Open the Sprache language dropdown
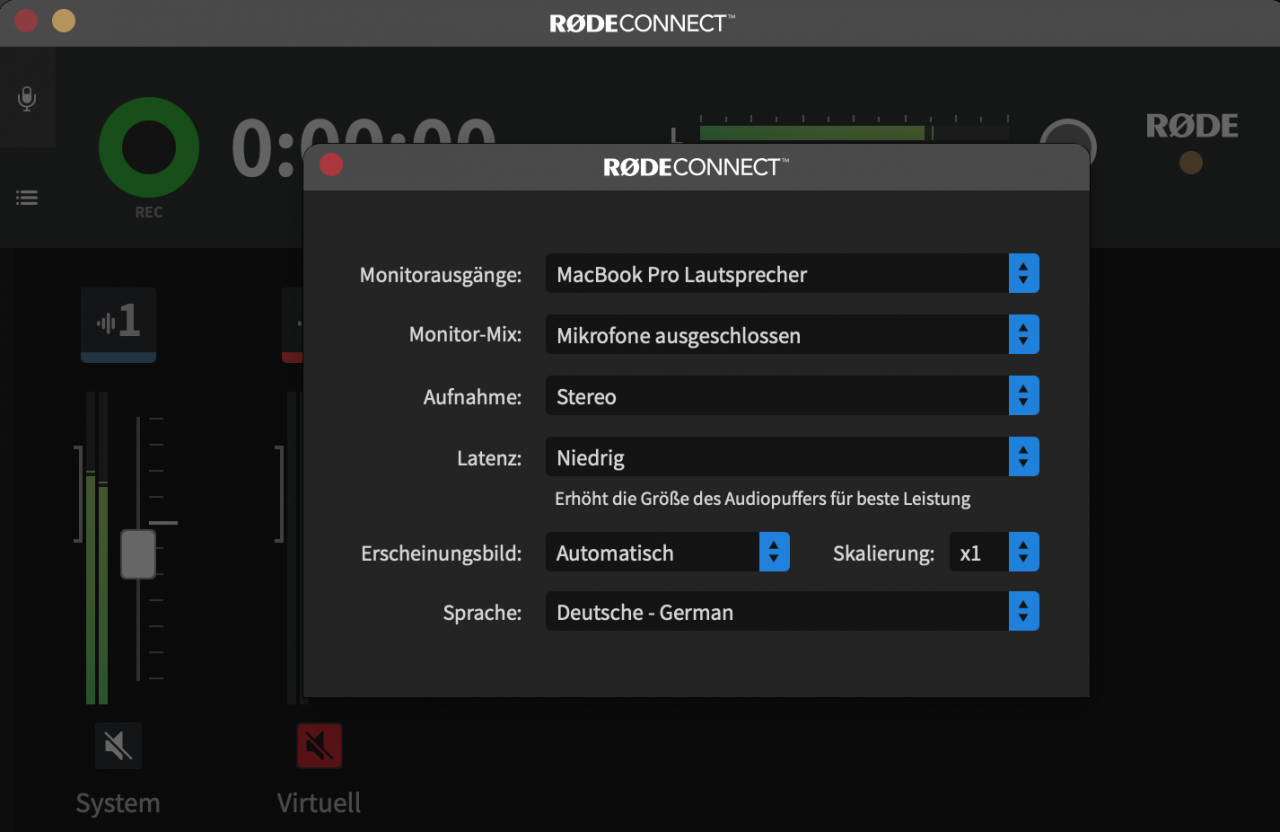 click(x=792, y=612)
